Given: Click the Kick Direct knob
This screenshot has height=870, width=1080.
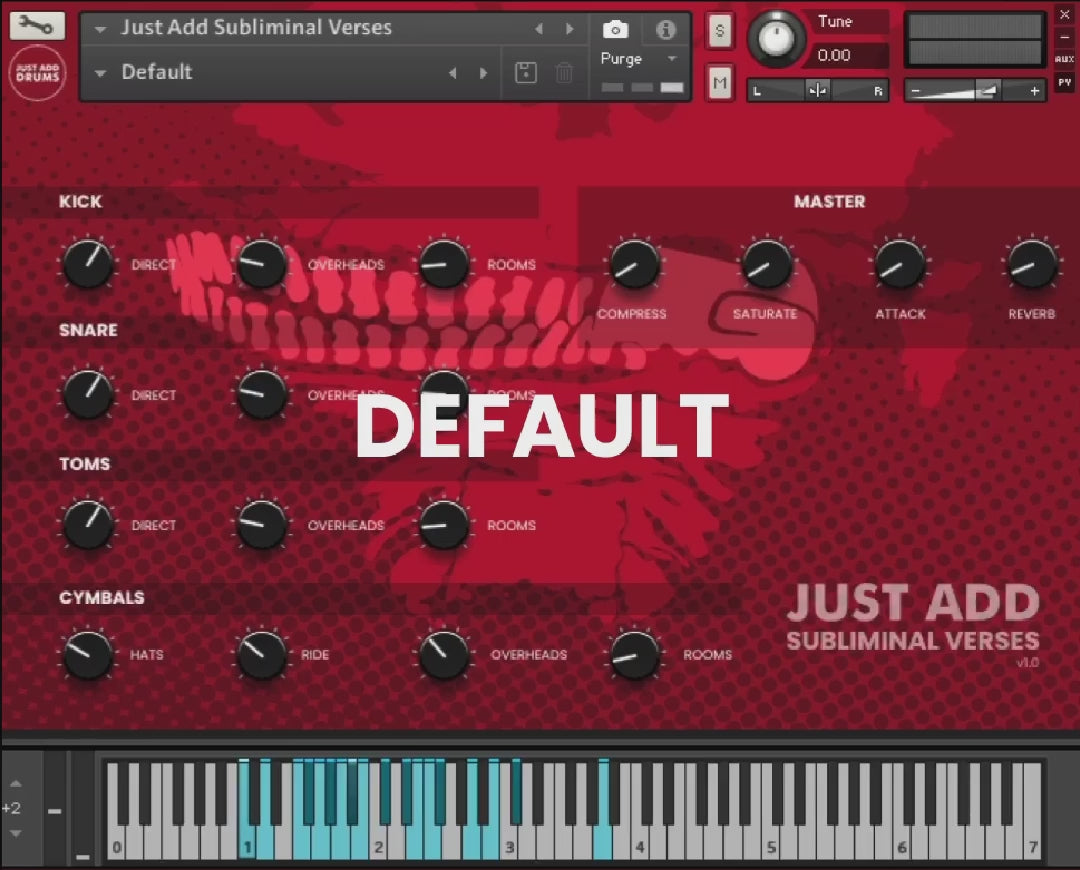Looking at the screenshot, I should (88, 264).
